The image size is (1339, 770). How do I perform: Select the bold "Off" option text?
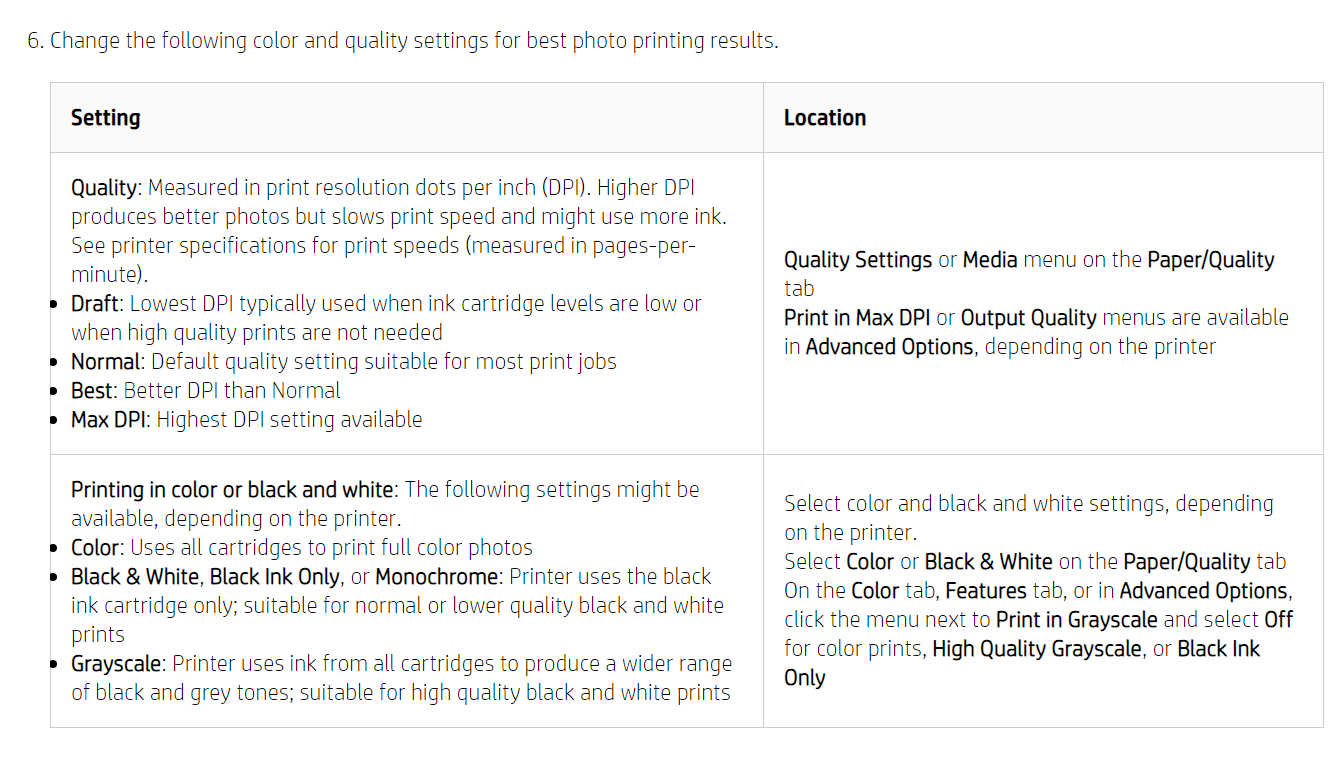click(x=1278, y=620)
